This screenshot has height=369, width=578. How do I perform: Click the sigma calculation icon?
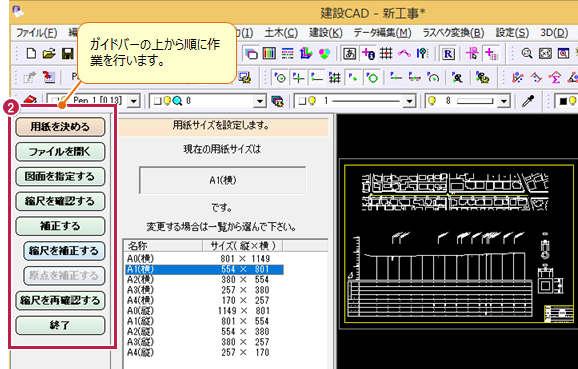(554, 77)
